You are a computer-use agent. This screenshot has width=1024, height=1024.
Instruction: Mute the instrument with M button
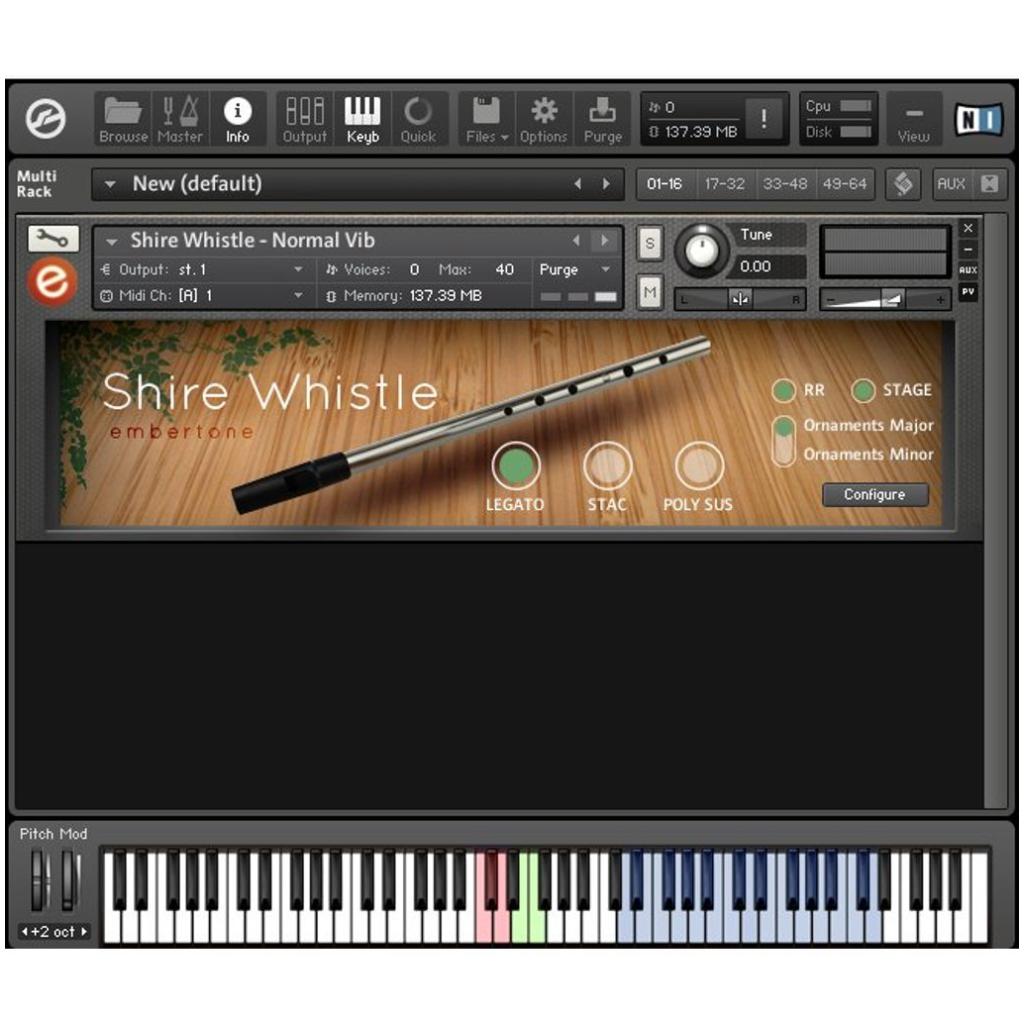(x=650, y=292)
